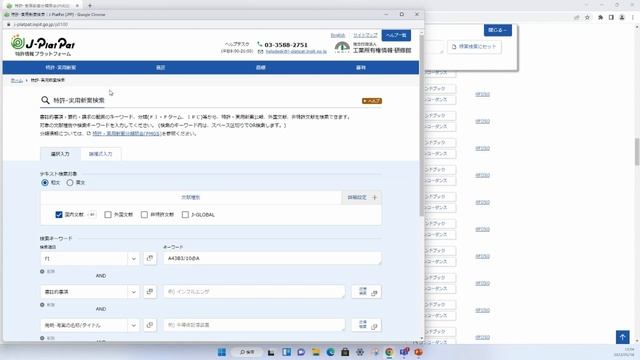Click the background page vertical scrollbar thumb
The image size is (640, 360).
637,152
